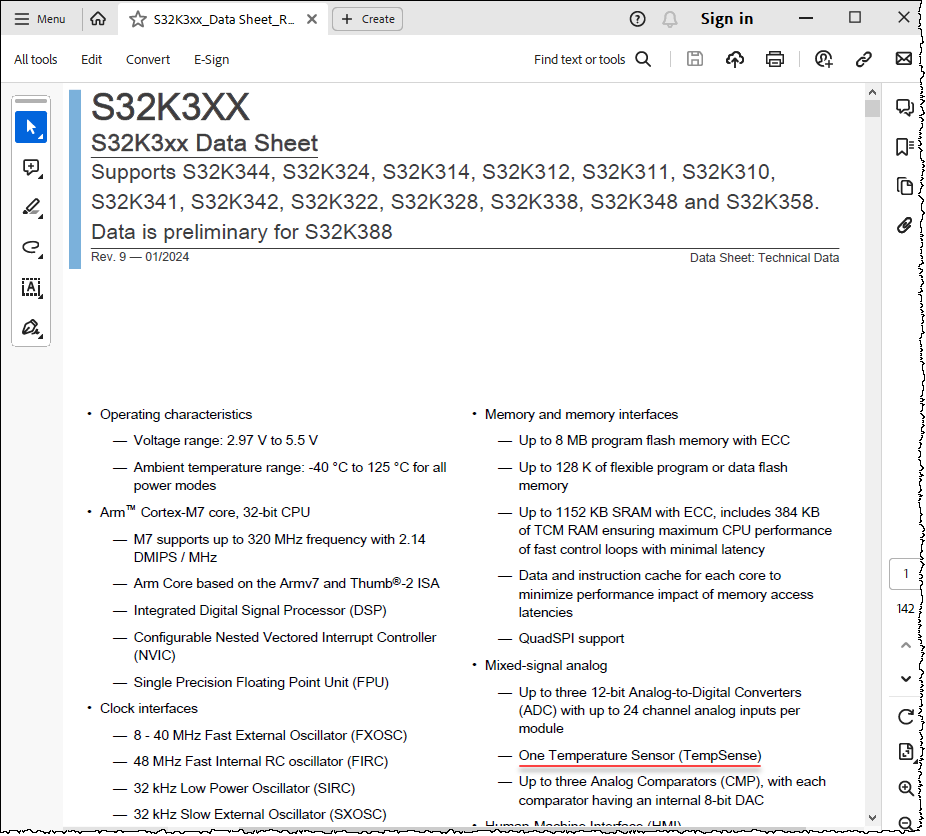Zoom in on the document page
Image resolution: width=926 pixels, height=836 pixels.
(x=905, y=788)
